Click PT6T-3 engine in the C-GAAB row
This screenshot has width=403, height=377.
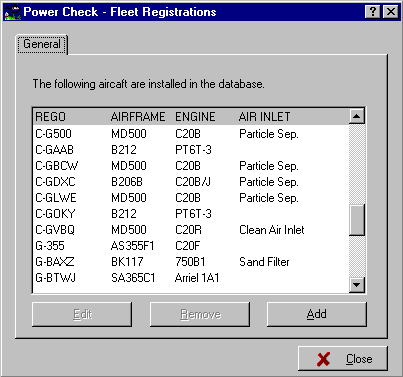pyautogui.click(x=193, y=150)
